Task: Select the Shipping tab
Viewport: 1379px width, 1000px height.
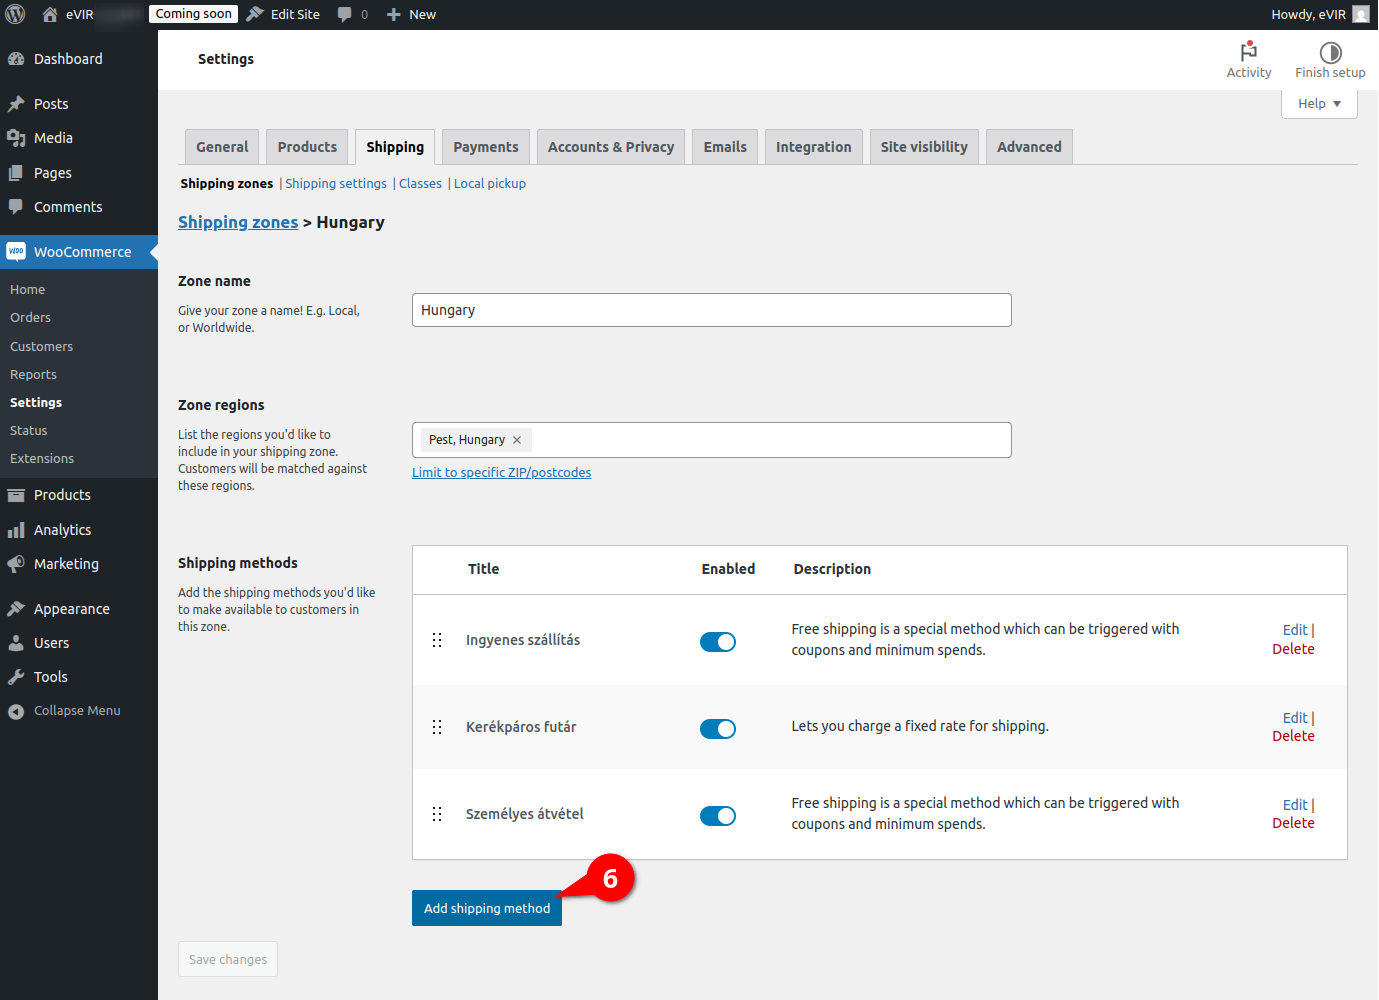Action: click(395, 147)
